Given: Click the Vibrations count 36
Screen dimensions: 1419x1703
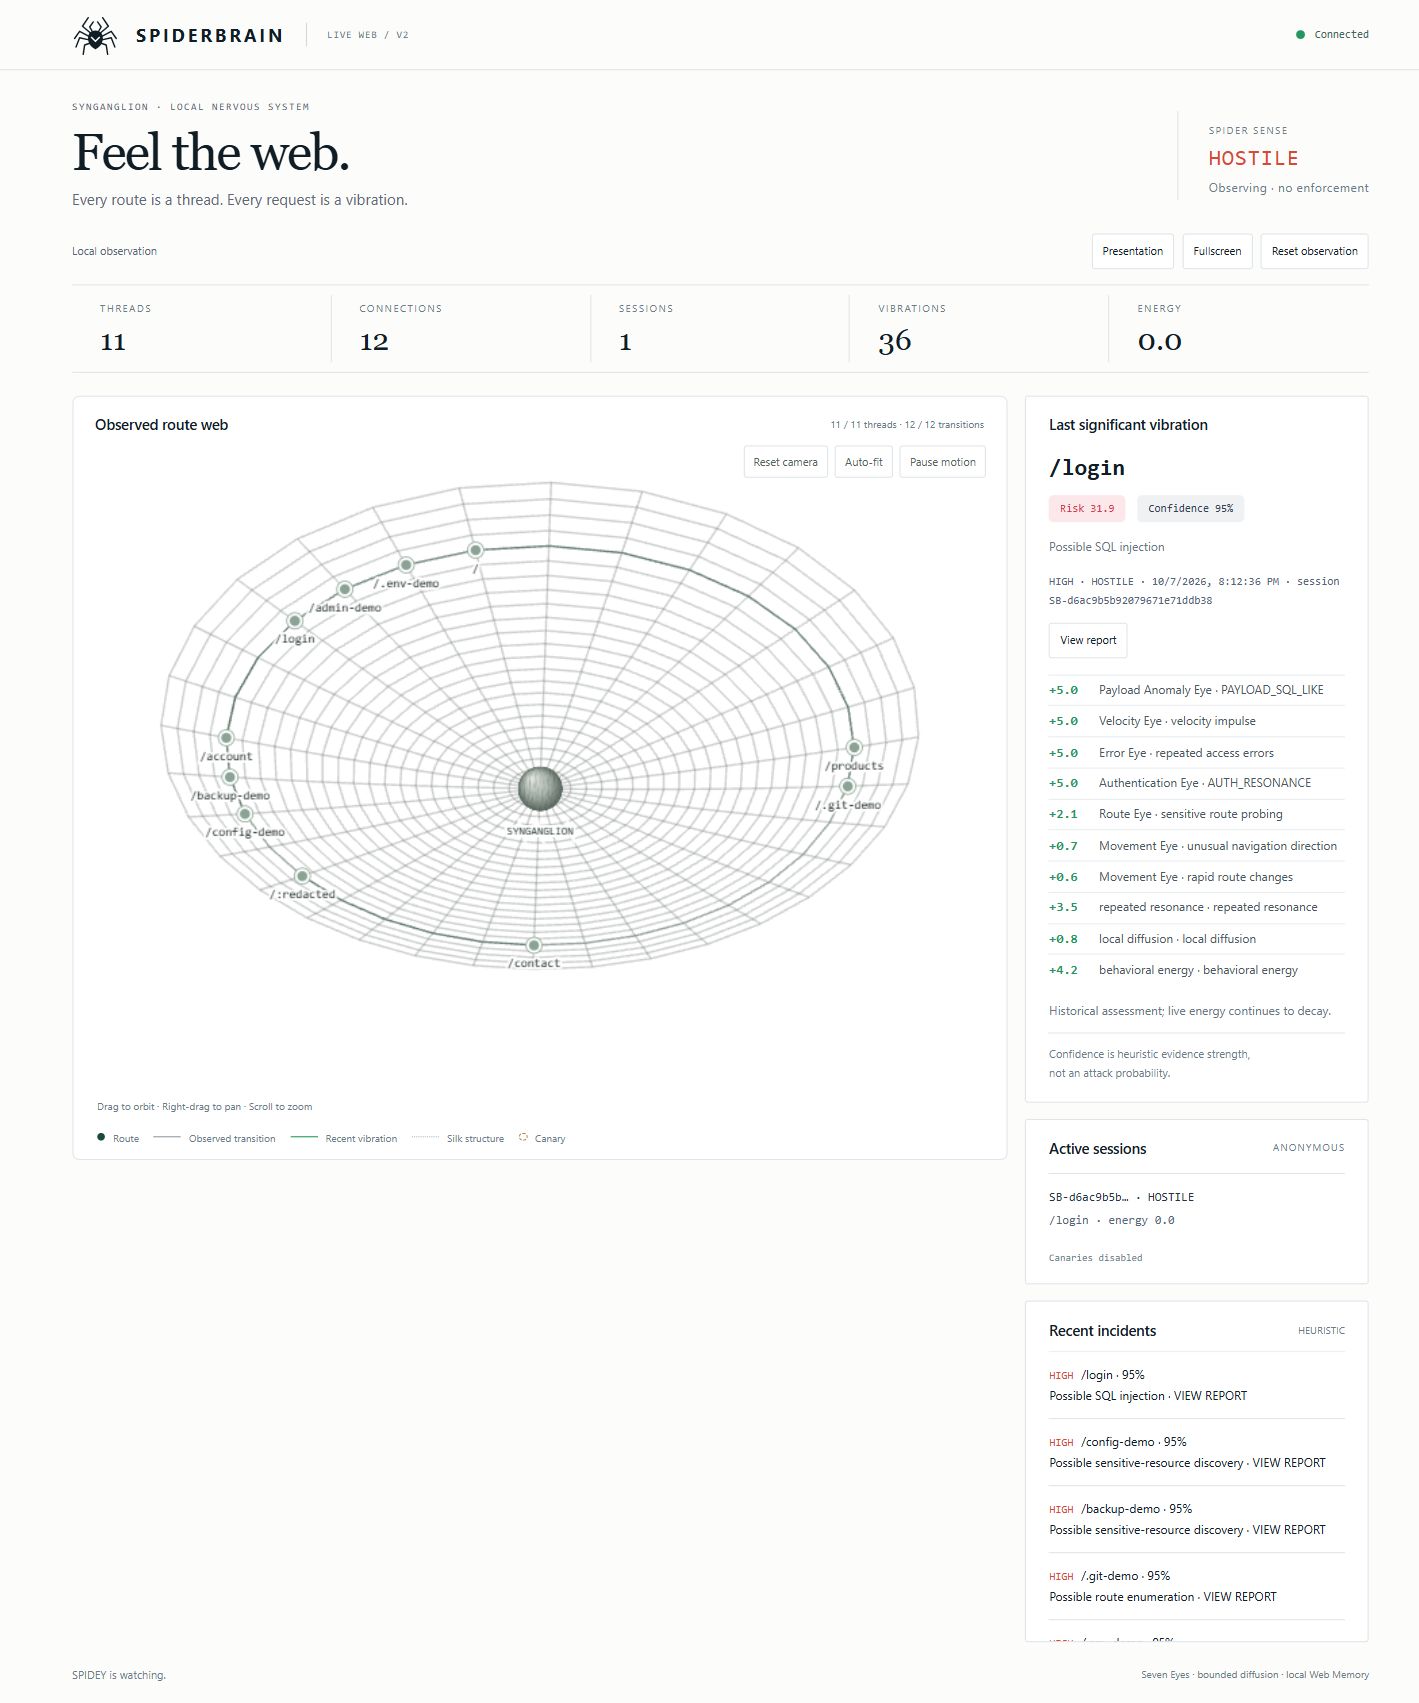Looking at the screenshot, I should [x=895, y=341].
